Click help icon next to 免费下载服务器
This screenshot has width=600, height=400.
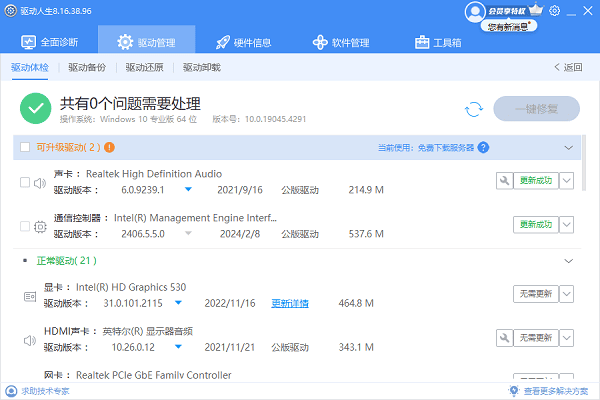pos(483,147)
